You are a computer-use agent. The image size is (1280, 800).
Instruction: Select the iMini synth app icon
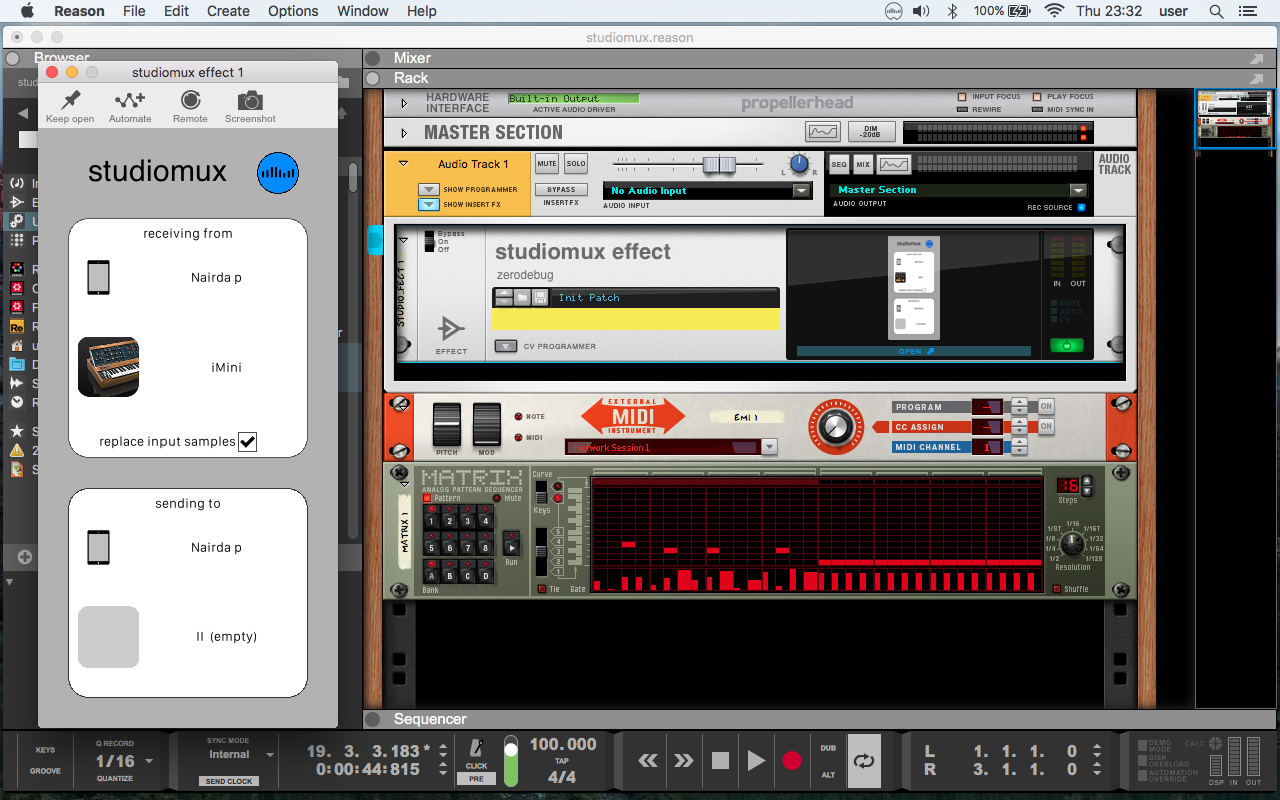point(108,367)
